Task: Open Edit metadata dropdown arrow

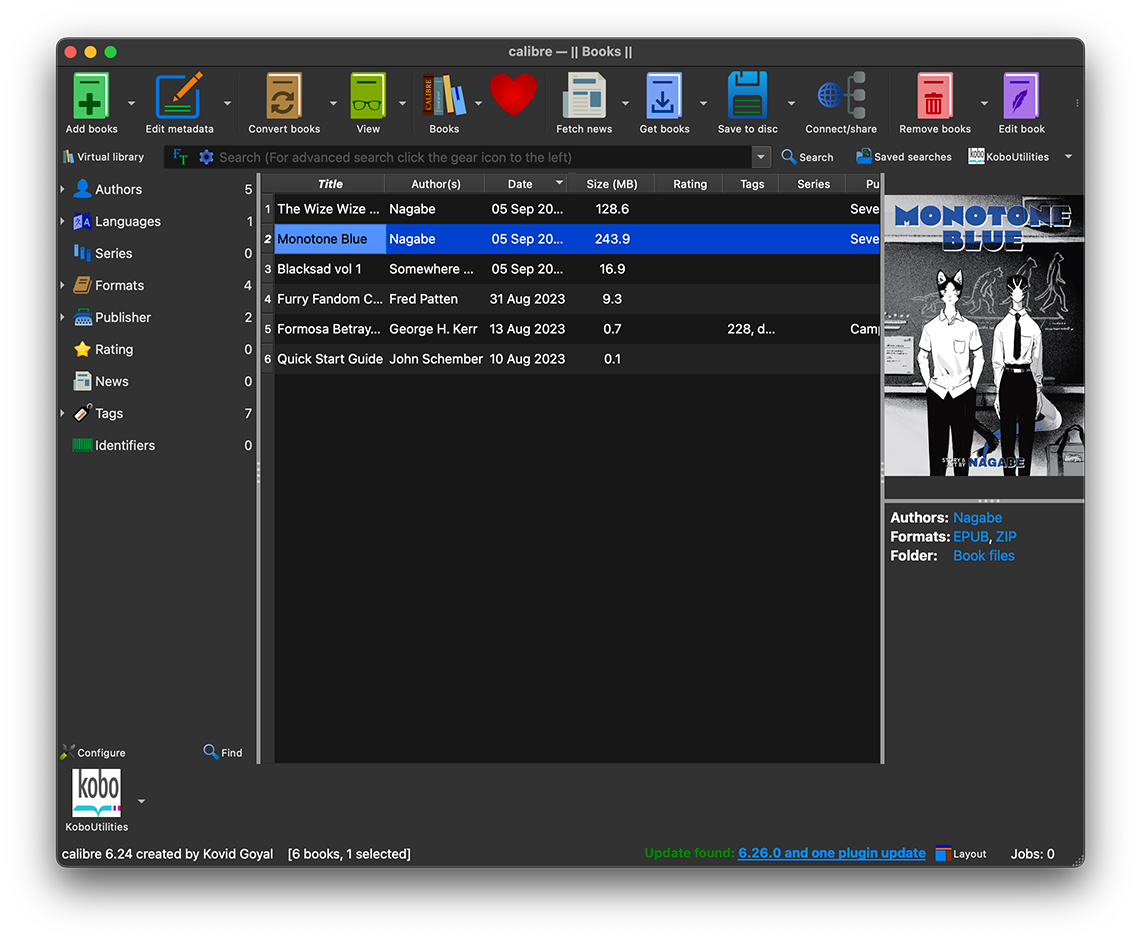Action: pos(227,103)
